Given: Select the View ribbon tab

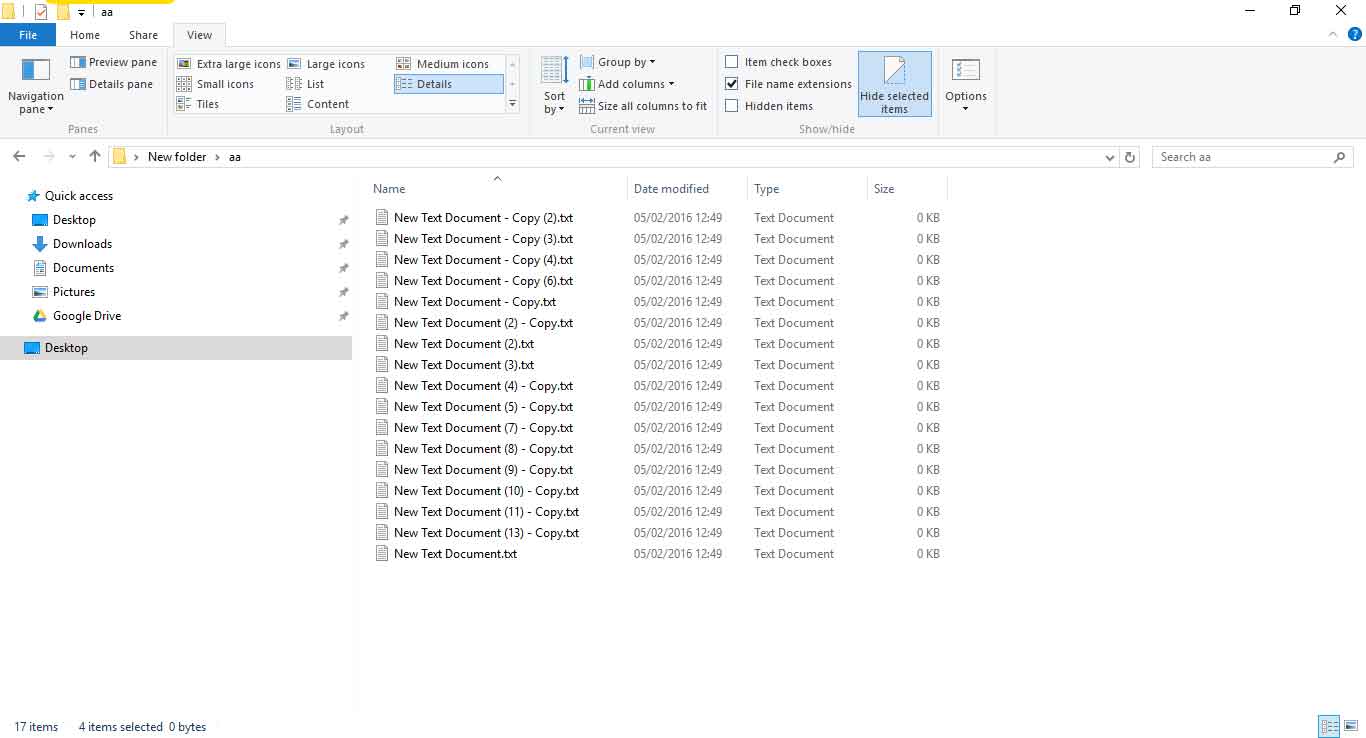Looking at the screenshot, I should pyautogui.click(x=200, y=35).
